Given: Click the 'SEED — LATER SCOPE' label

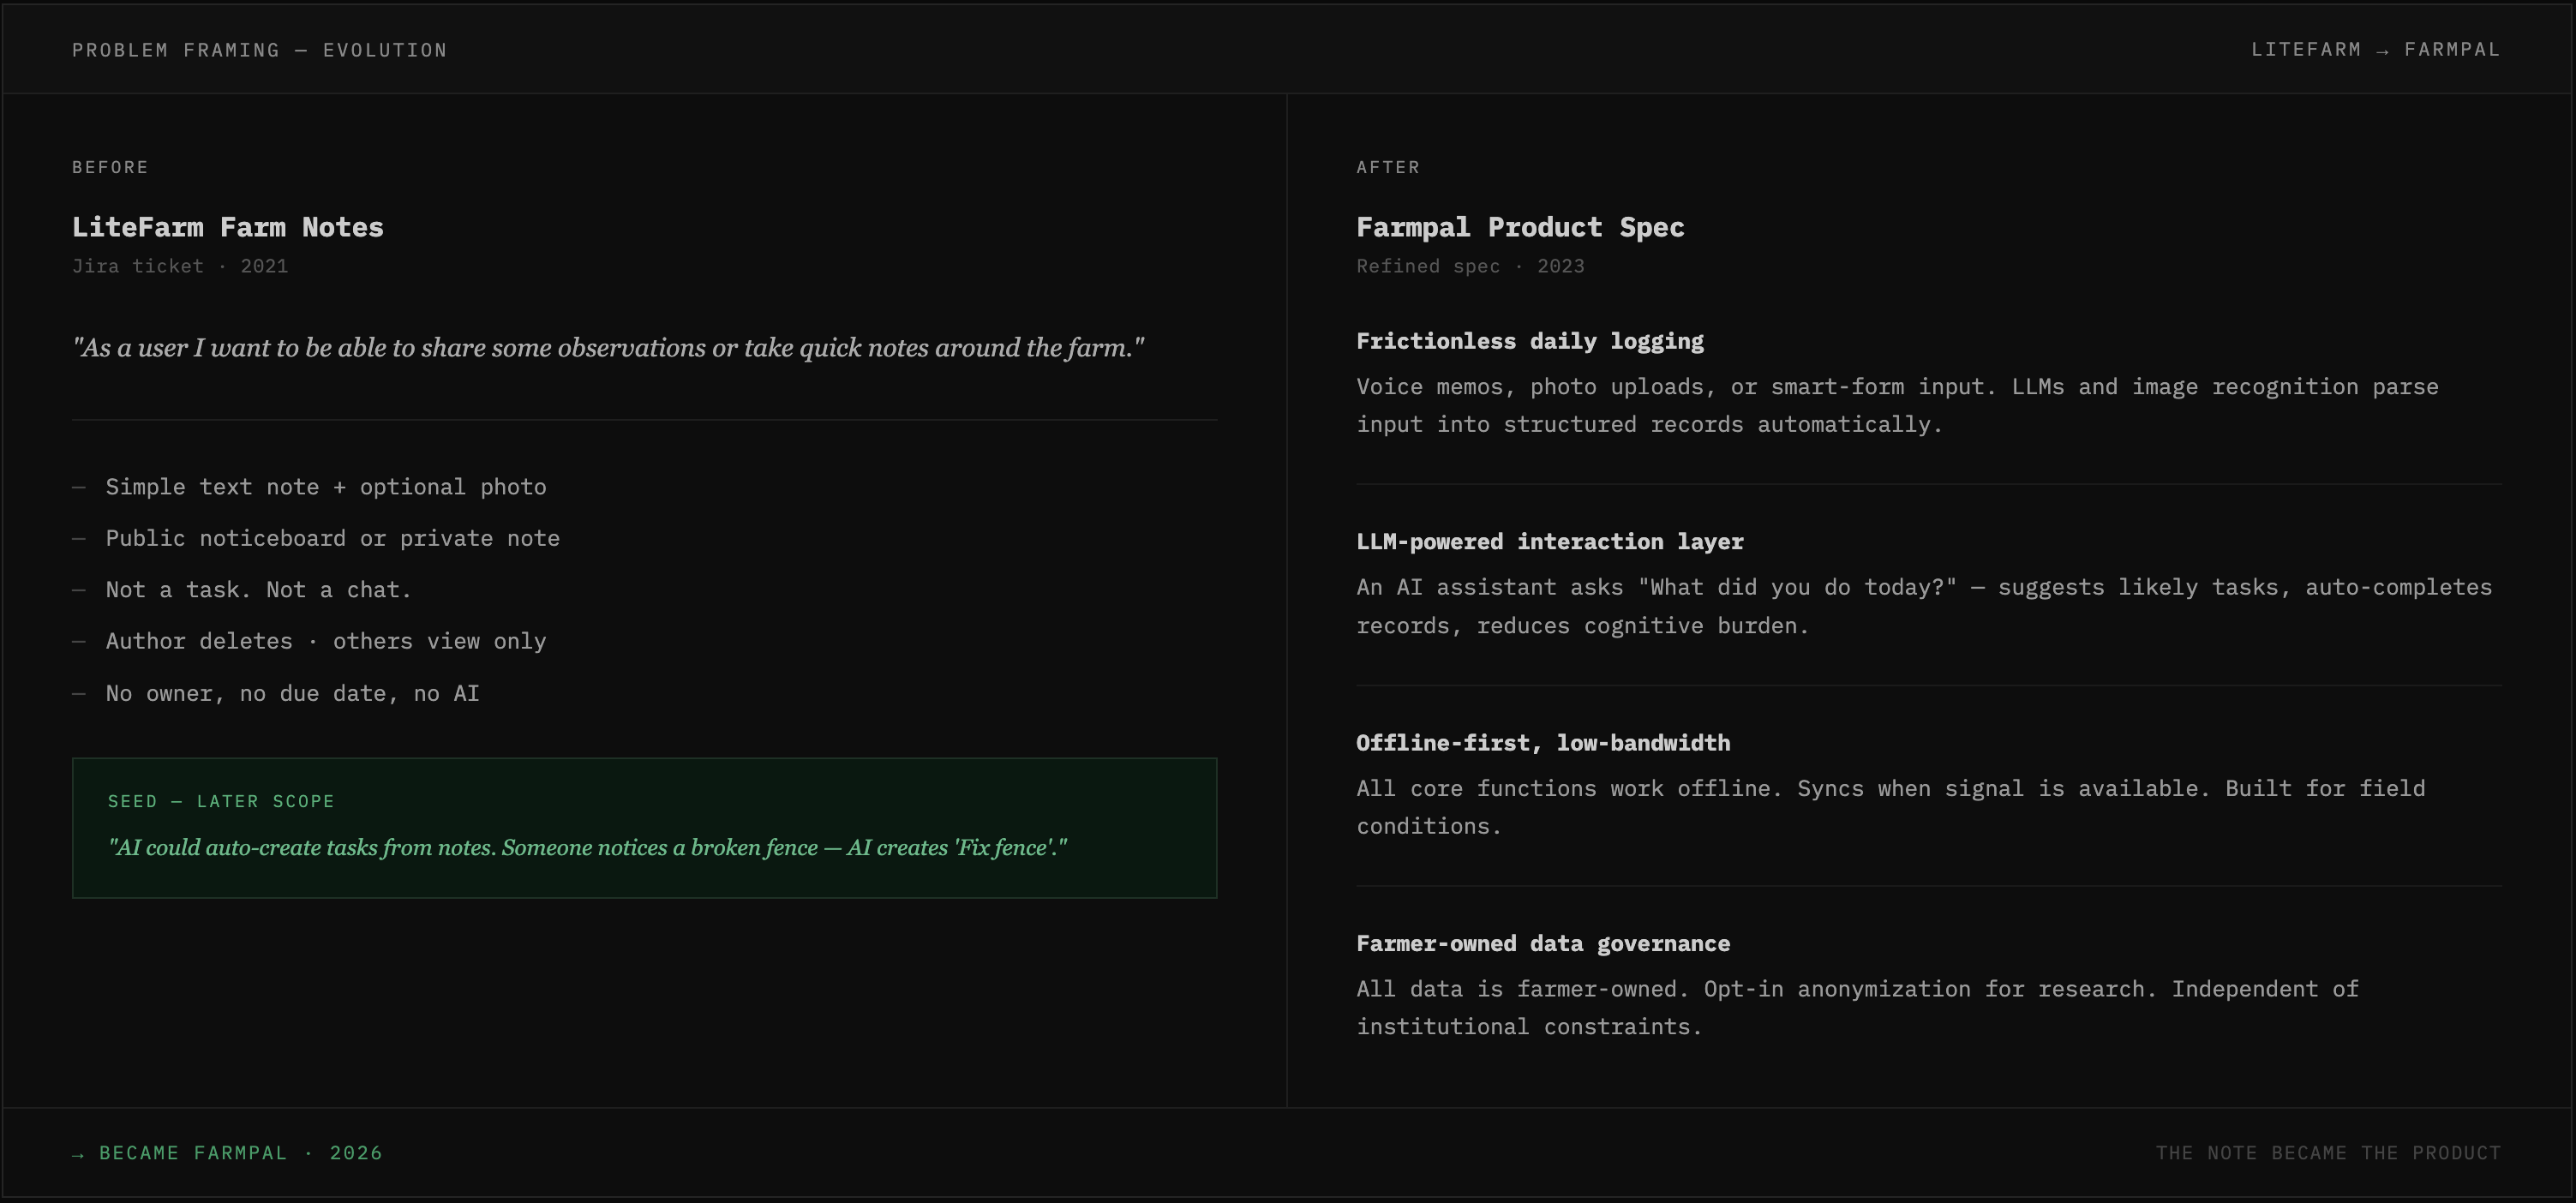Looking at the screenshot, I should coord(221,801).
